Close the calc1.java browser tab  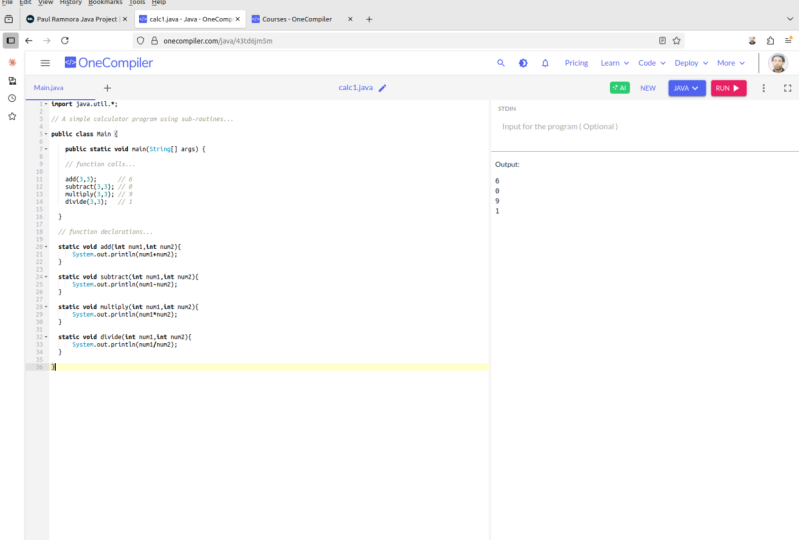click(237, 19)
